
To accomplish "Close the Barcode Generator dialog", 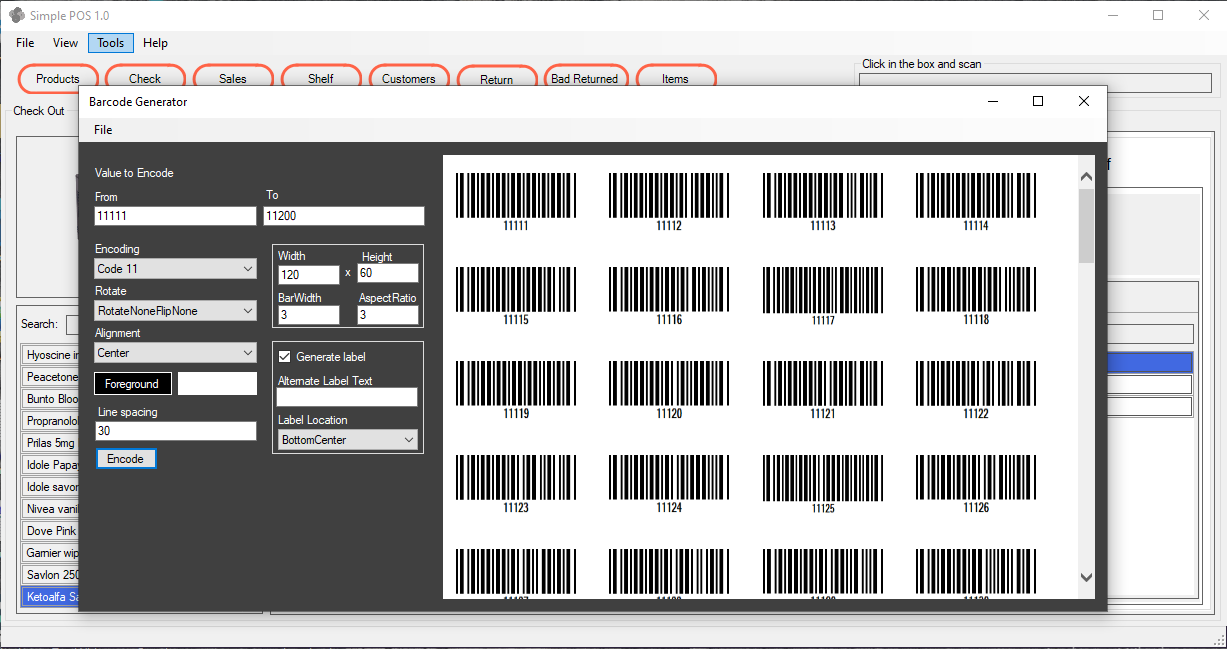I will pos(1083,101).
